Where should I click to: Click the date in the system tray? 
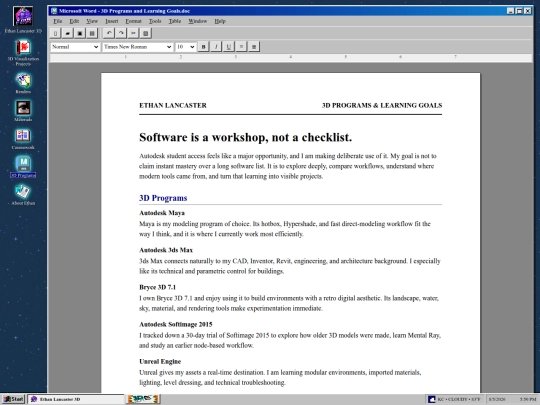pos(496,399)
